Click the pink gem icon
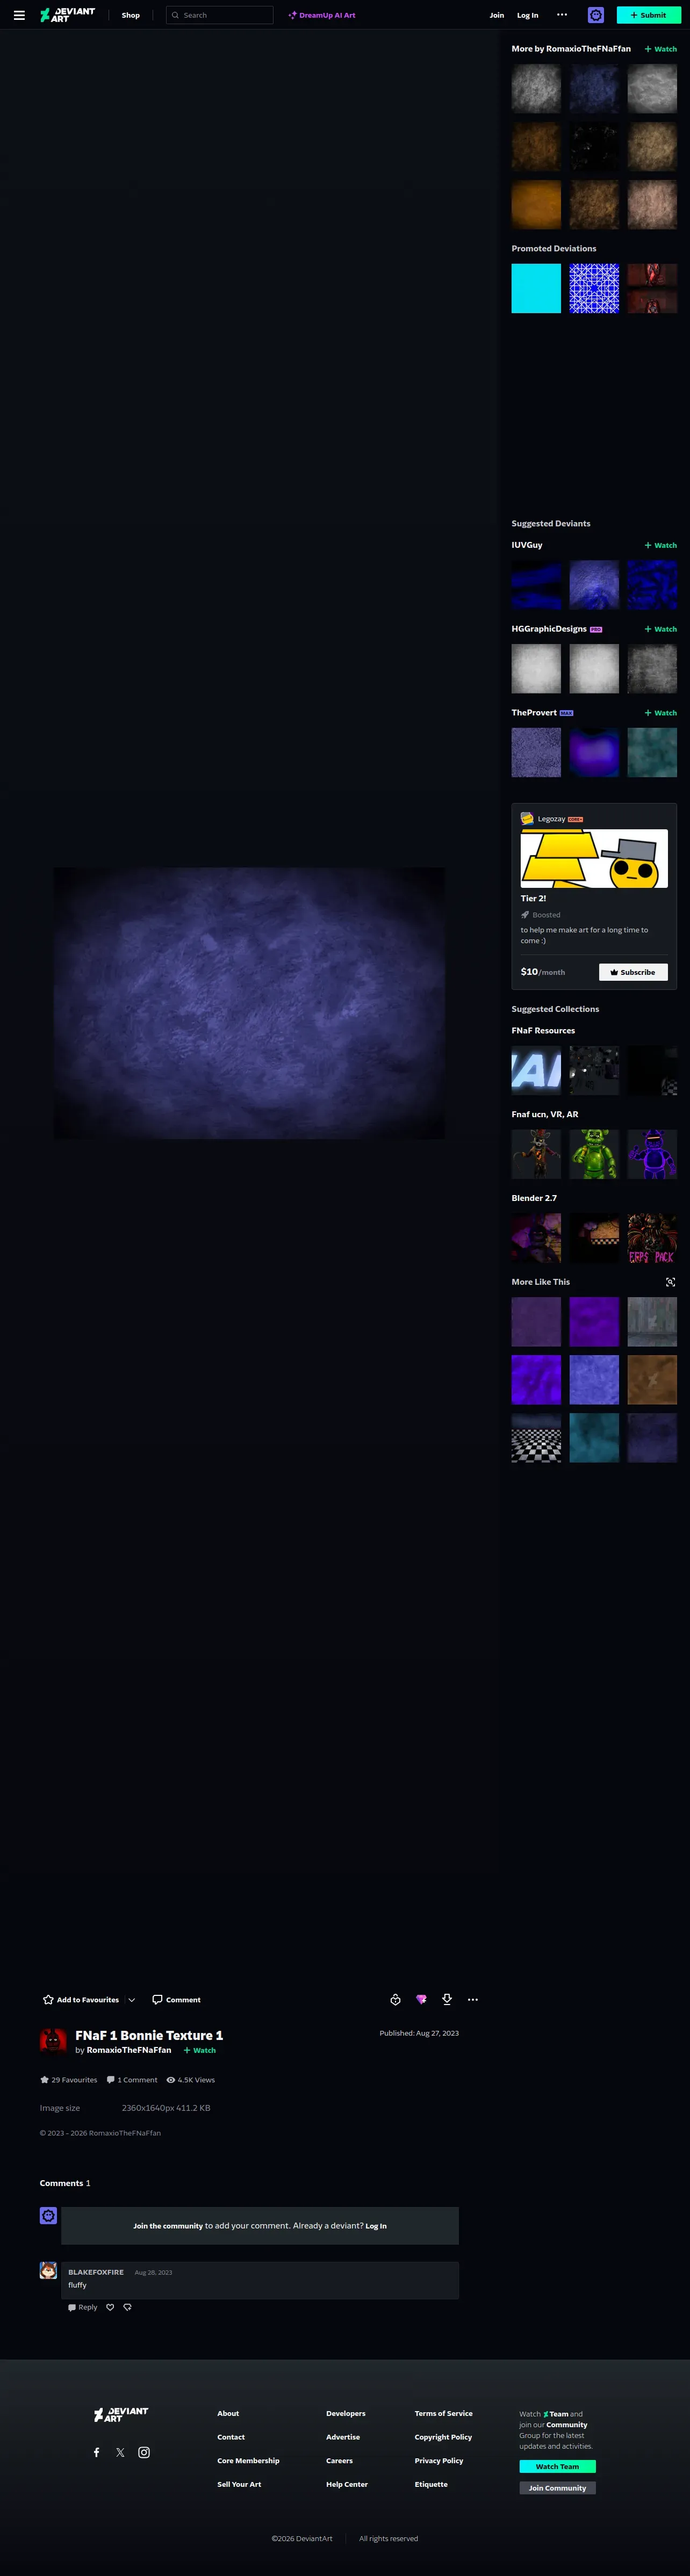 (421, 2000)
